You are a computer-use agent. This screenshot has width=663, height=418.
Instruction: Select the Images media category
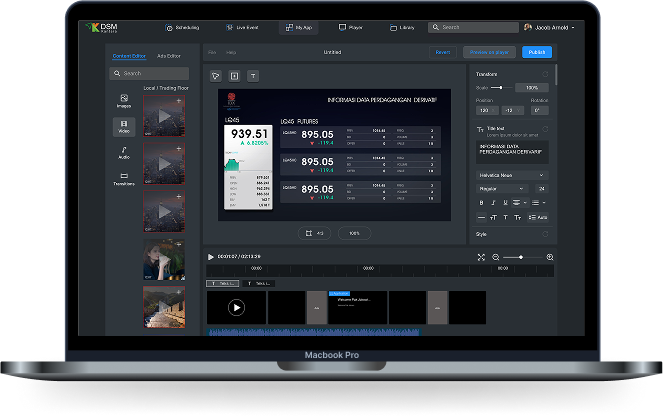pyautogui.click(x=124, y=101)
